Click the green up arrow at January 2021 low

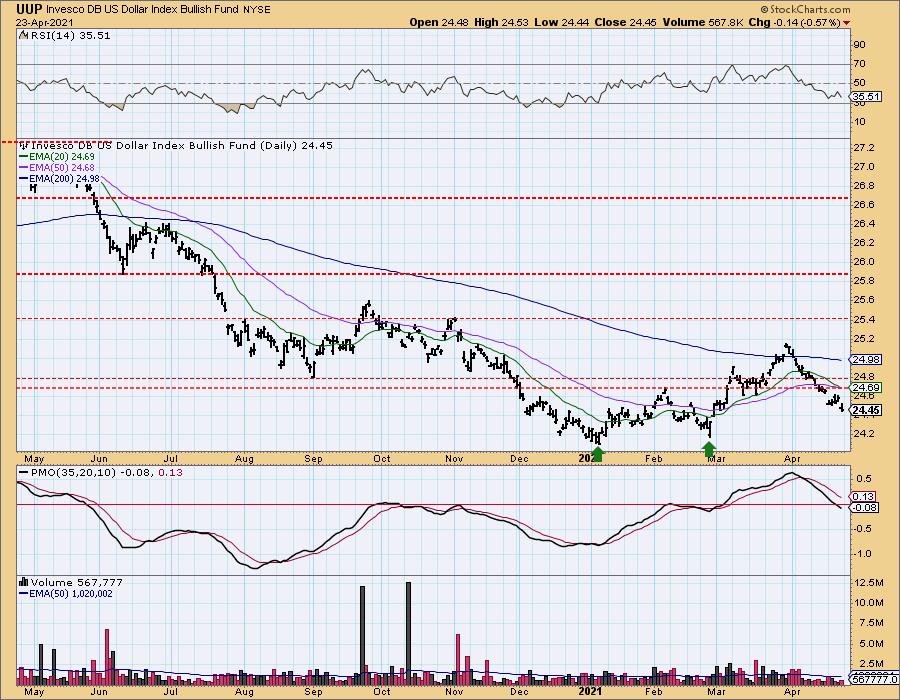click(x=598, y=454)
